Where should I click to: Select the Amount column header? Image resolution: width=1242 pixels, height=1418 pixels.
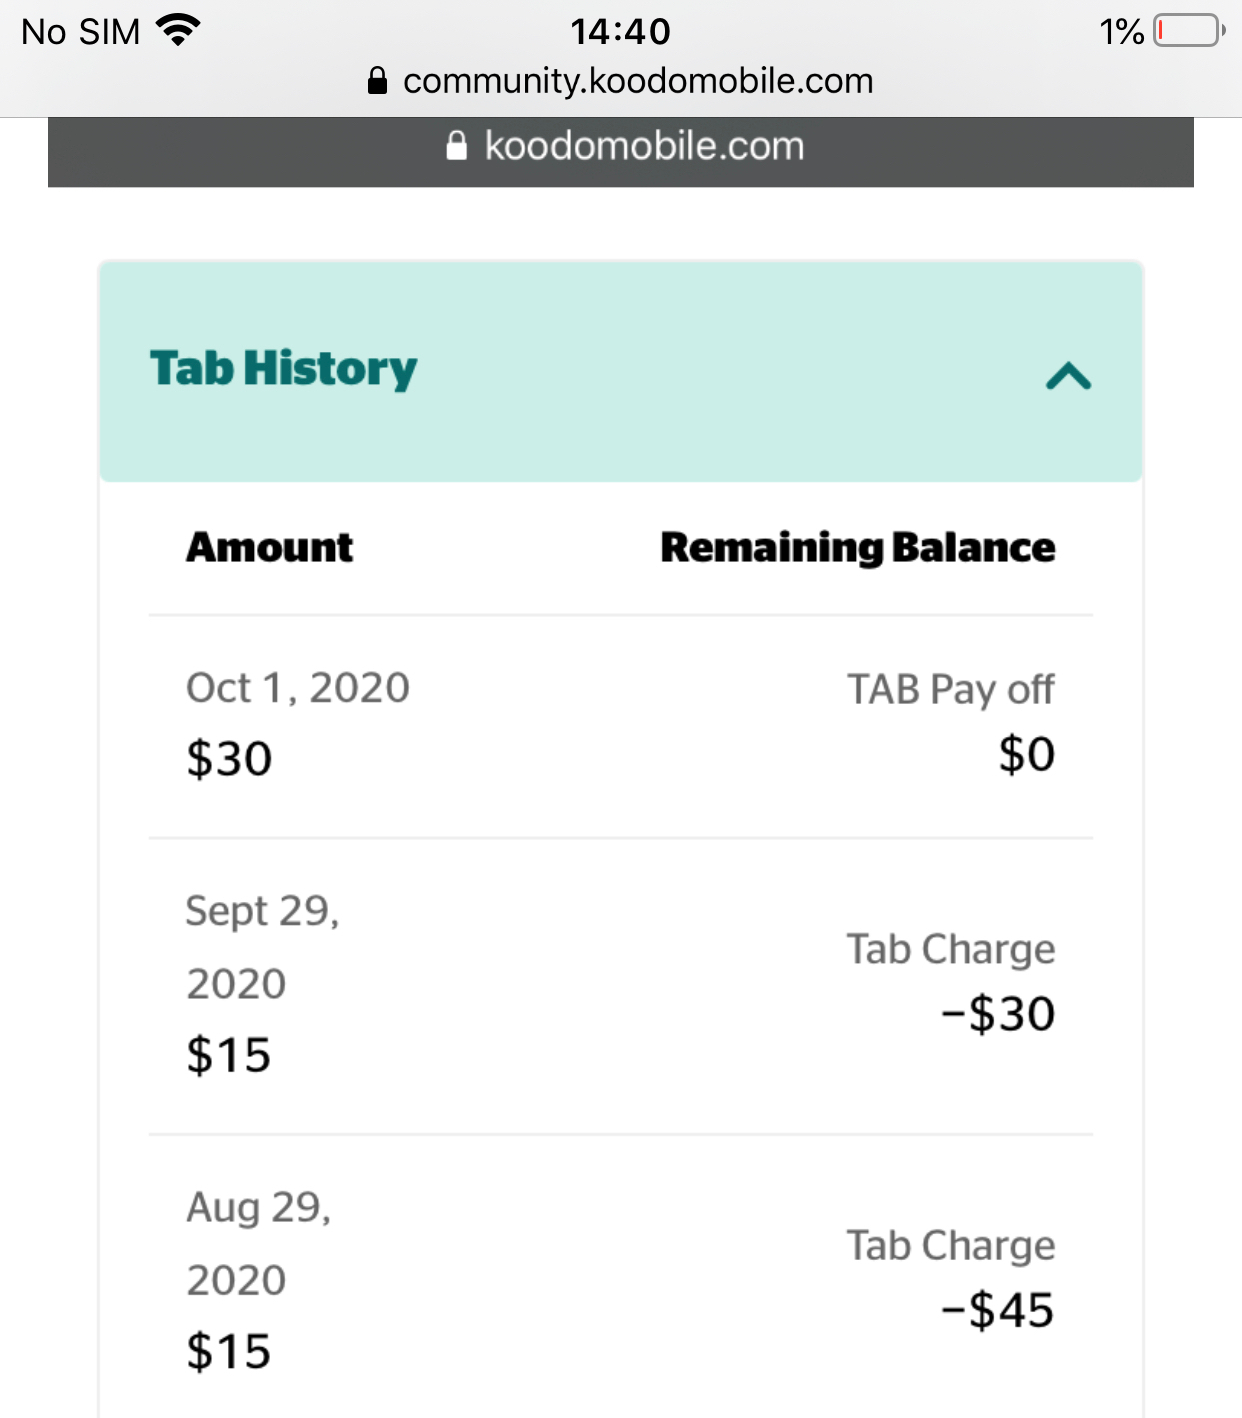tap(269, 547)
